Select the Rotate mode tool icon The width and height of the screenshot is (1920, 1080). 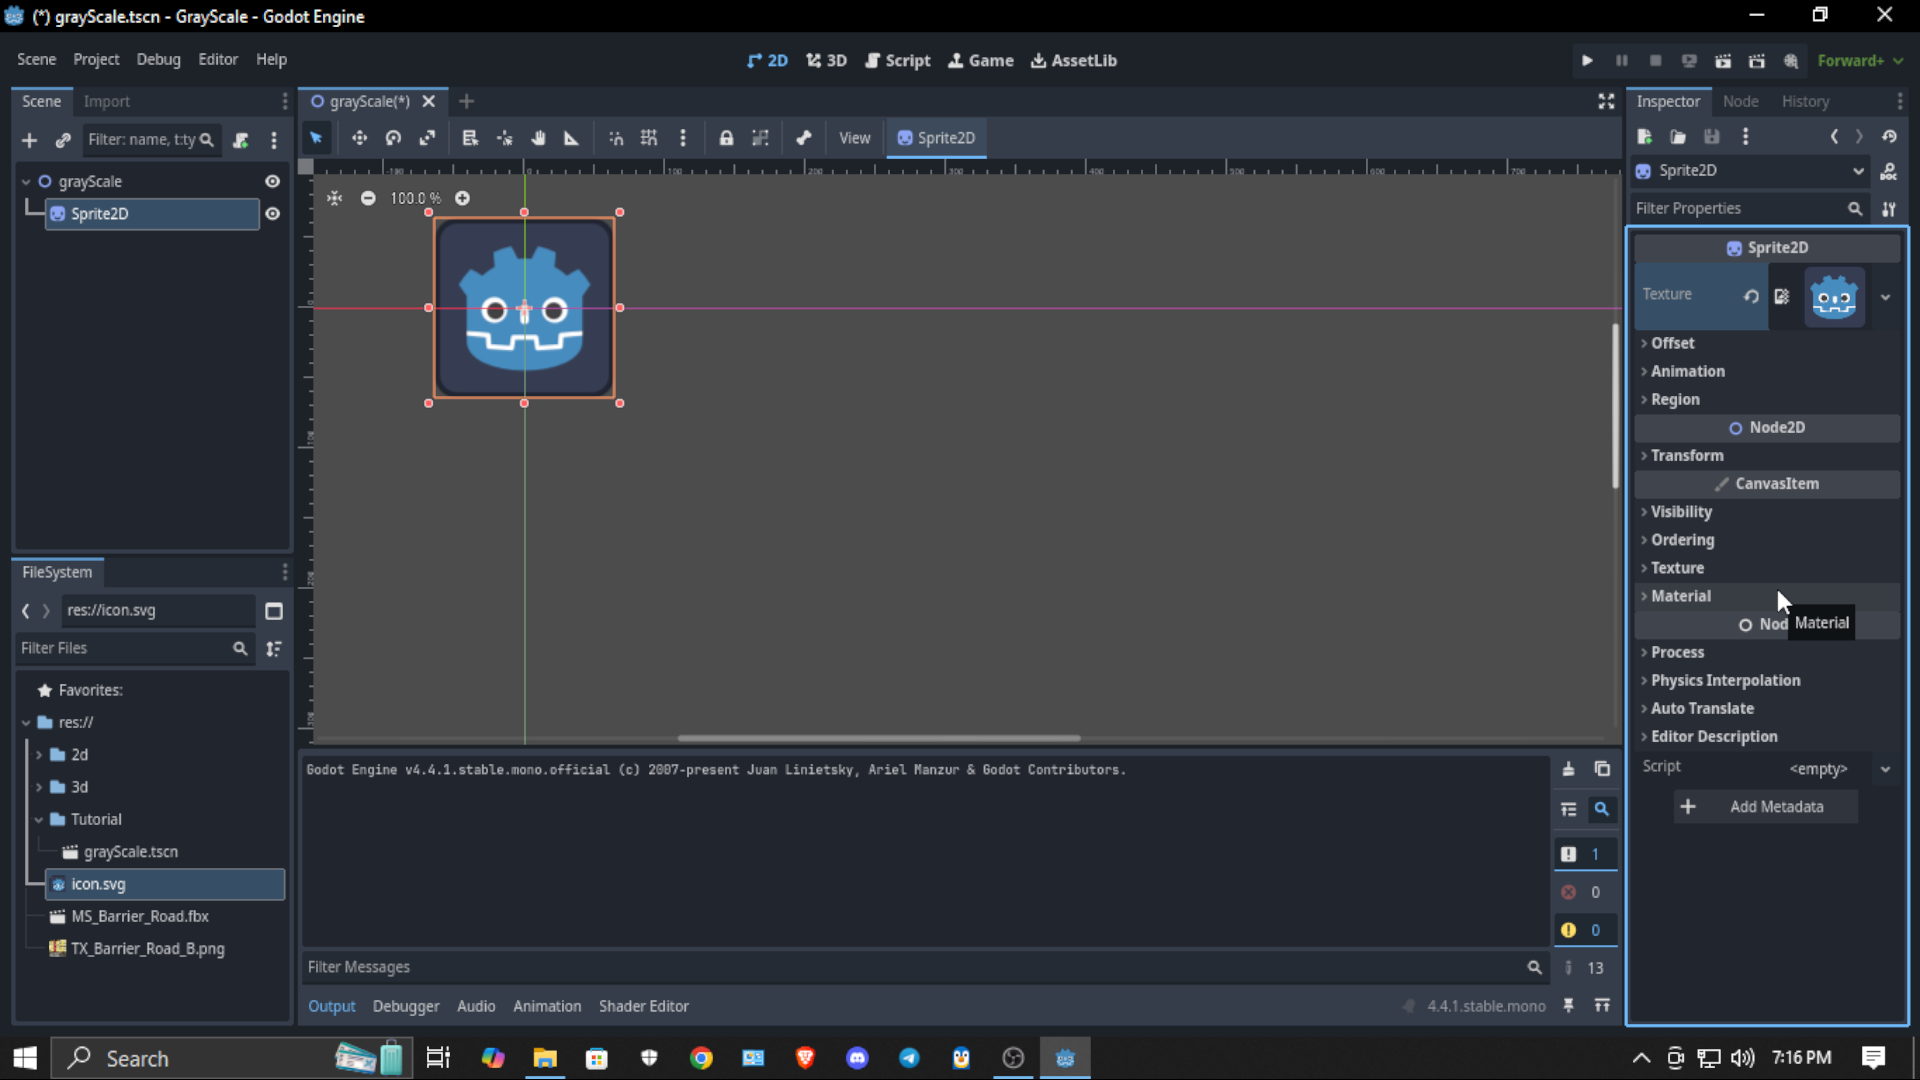click(x=393, y=138)
